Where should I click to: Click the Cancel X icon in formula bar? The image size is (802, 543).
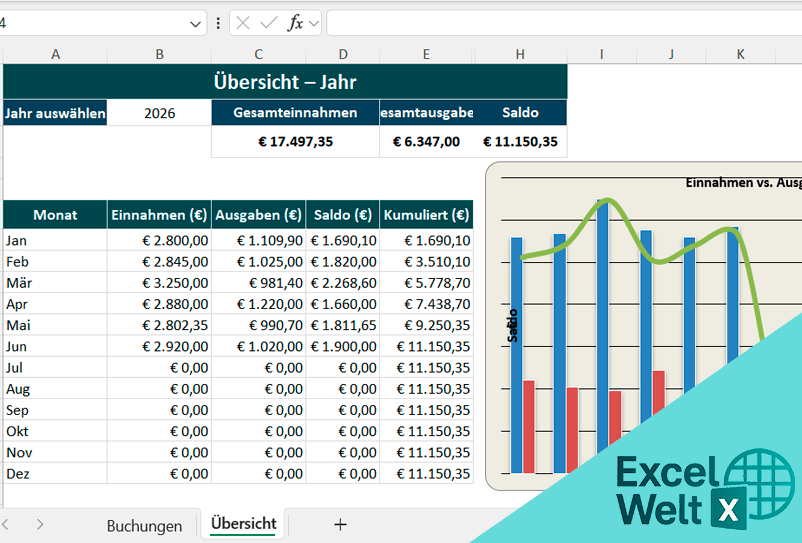tap(243, 23)
